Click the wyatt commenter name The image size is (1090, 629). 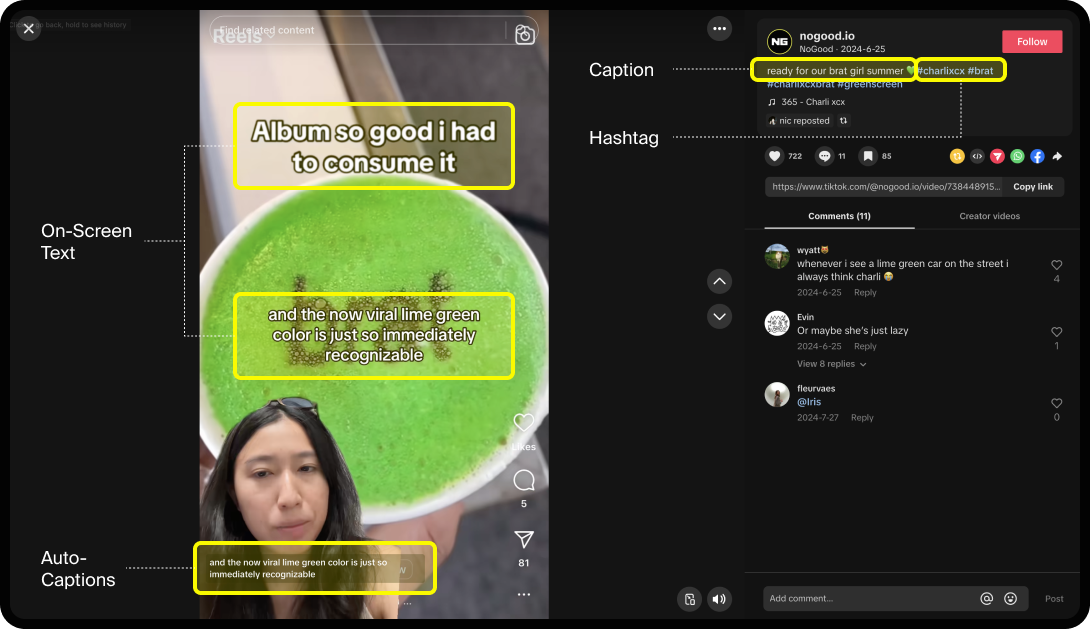(808, 250)
